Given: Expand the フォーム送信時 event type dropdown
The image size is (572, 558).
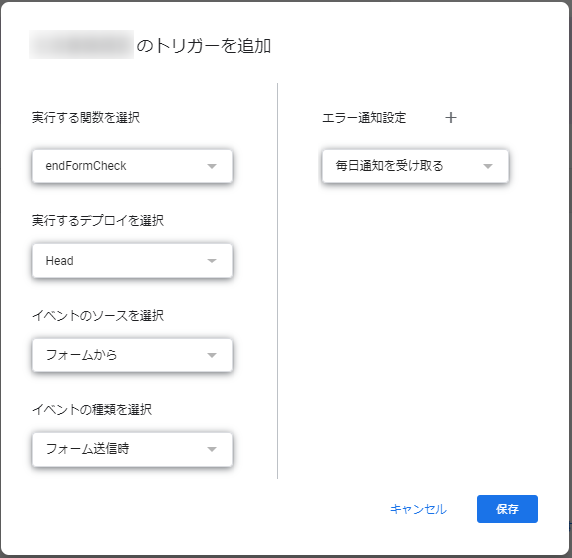Looking at the screenshot, I should coord(132,449).
